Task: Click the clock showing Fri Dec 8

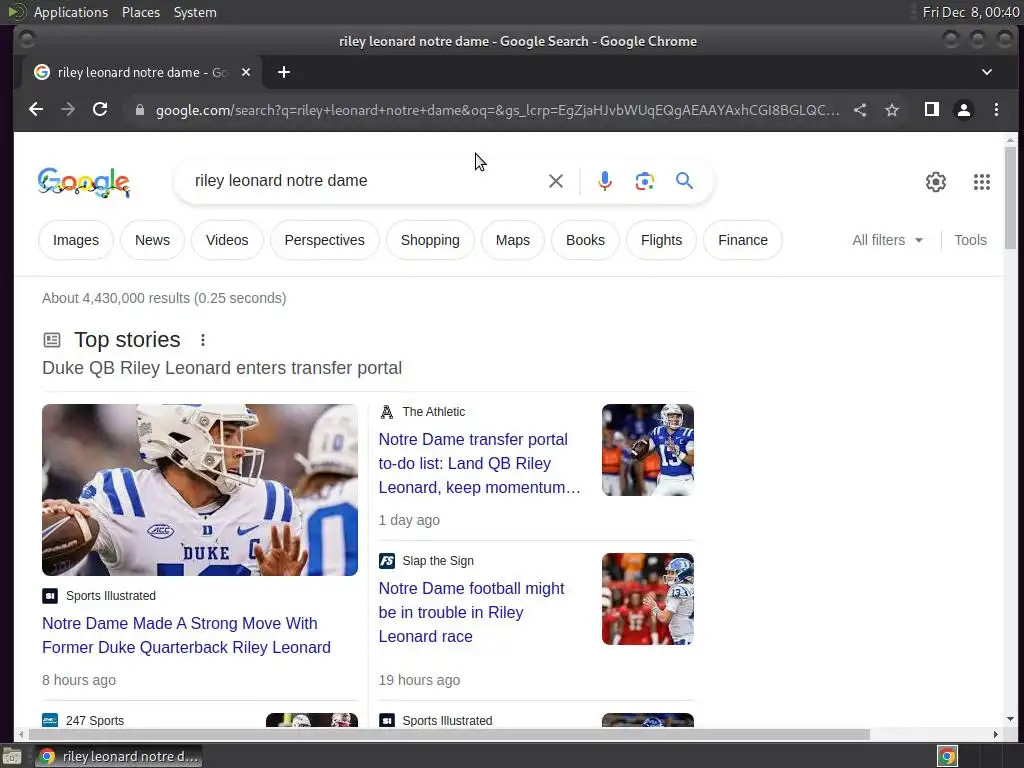Action: pyautogui.click(x=970, y=12)
